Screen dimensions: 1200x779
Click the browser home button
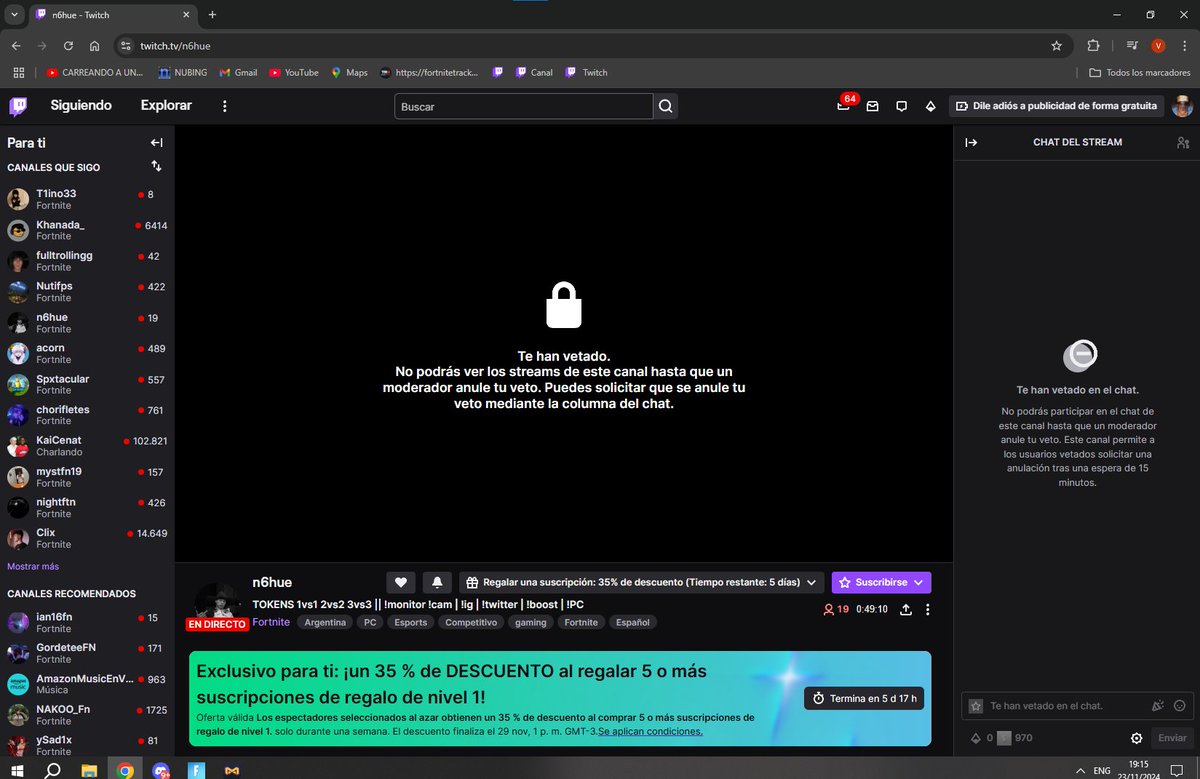[94, 46]
